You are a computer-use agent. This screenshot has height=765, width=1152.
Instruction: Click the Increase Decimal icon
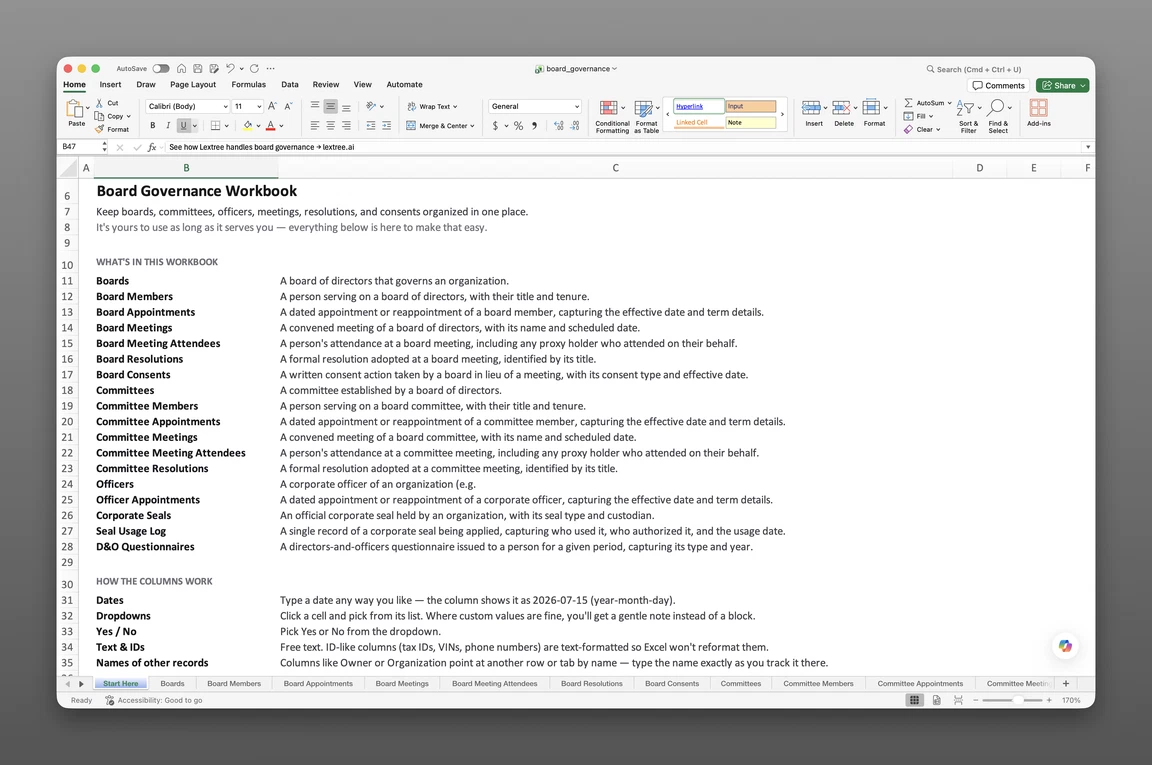pos(559,126)
